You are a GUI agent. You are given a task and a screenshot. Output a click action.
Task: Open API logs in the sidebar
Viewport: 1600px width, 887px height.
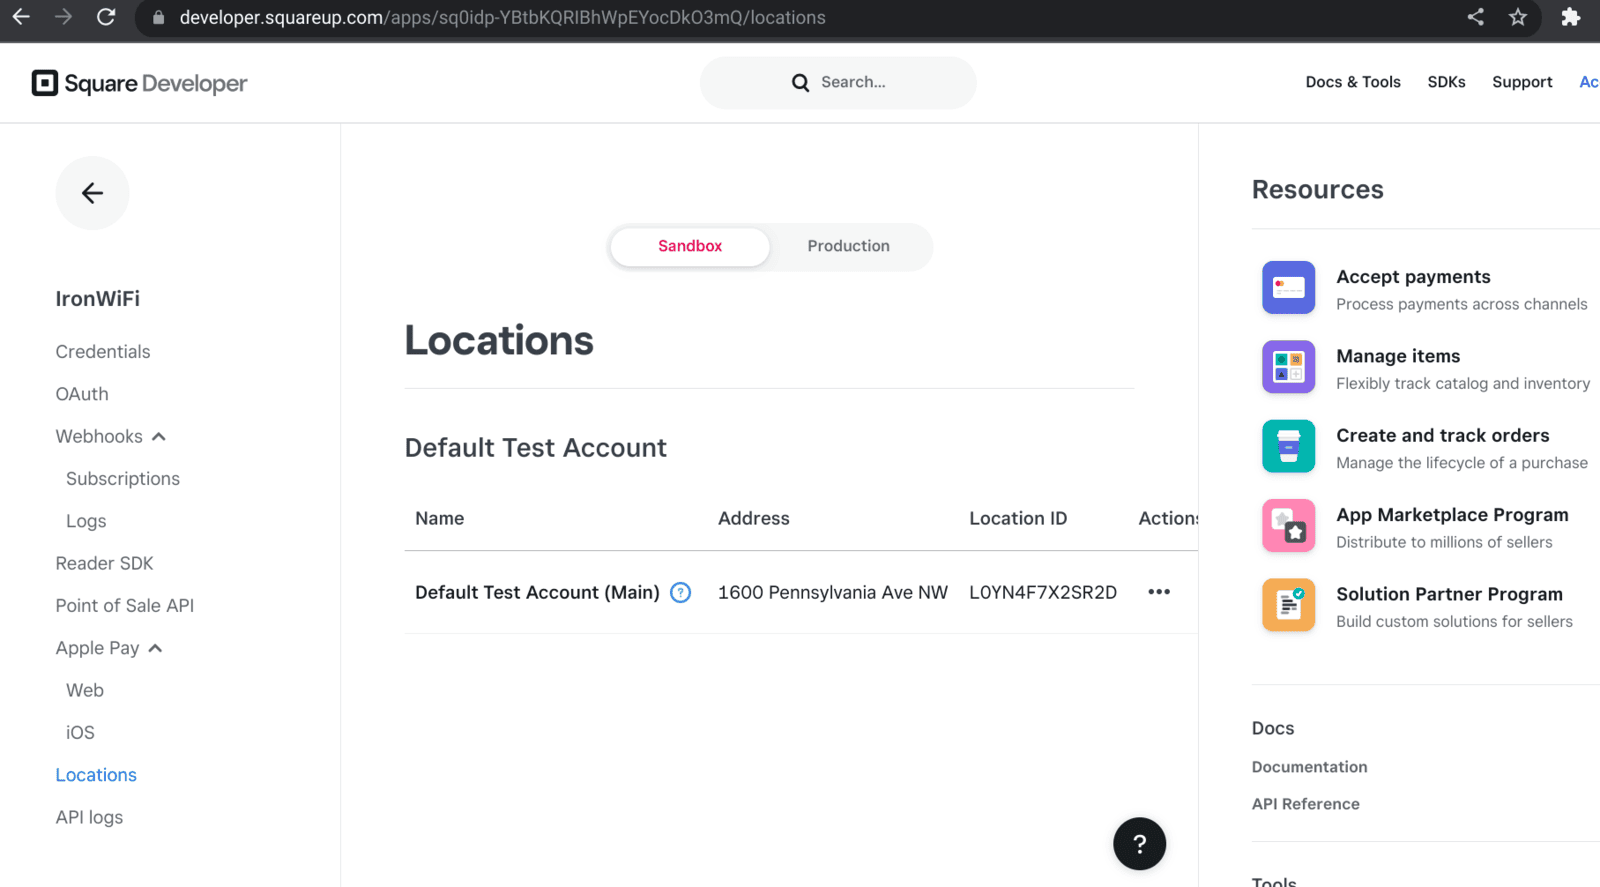tap(90, 817)
